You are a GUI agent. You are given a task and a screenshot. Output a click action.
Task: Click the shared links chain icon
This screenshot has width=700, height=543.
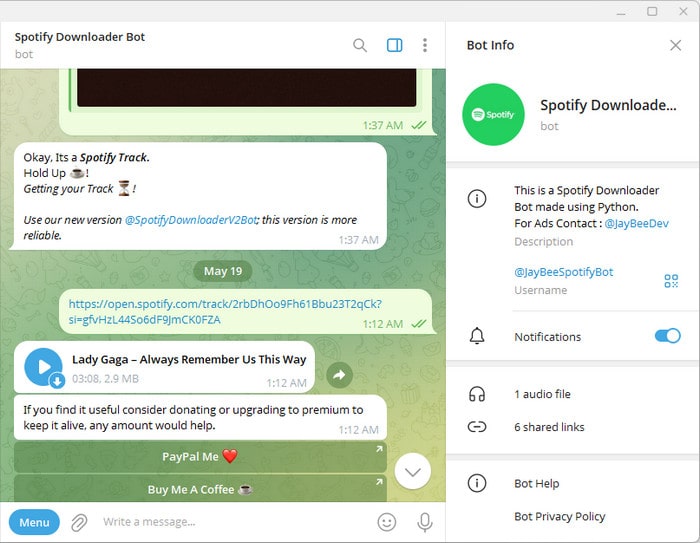(477, 427)
